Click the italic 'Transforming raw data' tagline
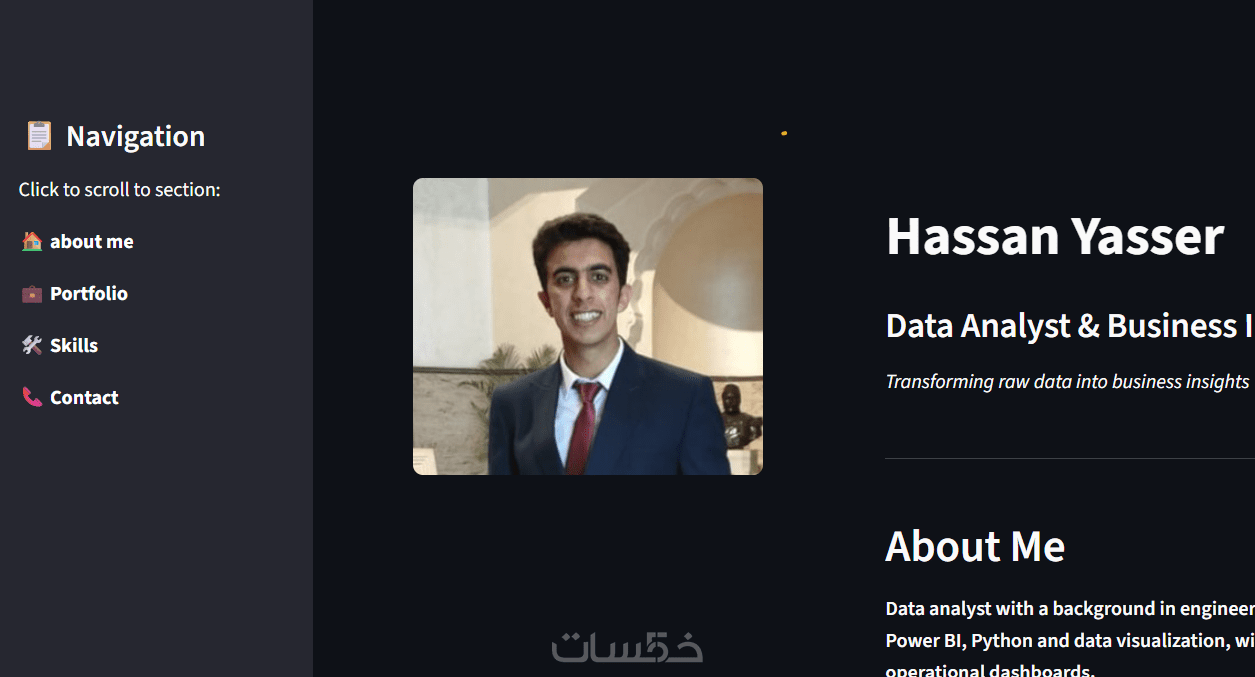The height and width of the screenshot is (677, 1255). click(1068, 381)
